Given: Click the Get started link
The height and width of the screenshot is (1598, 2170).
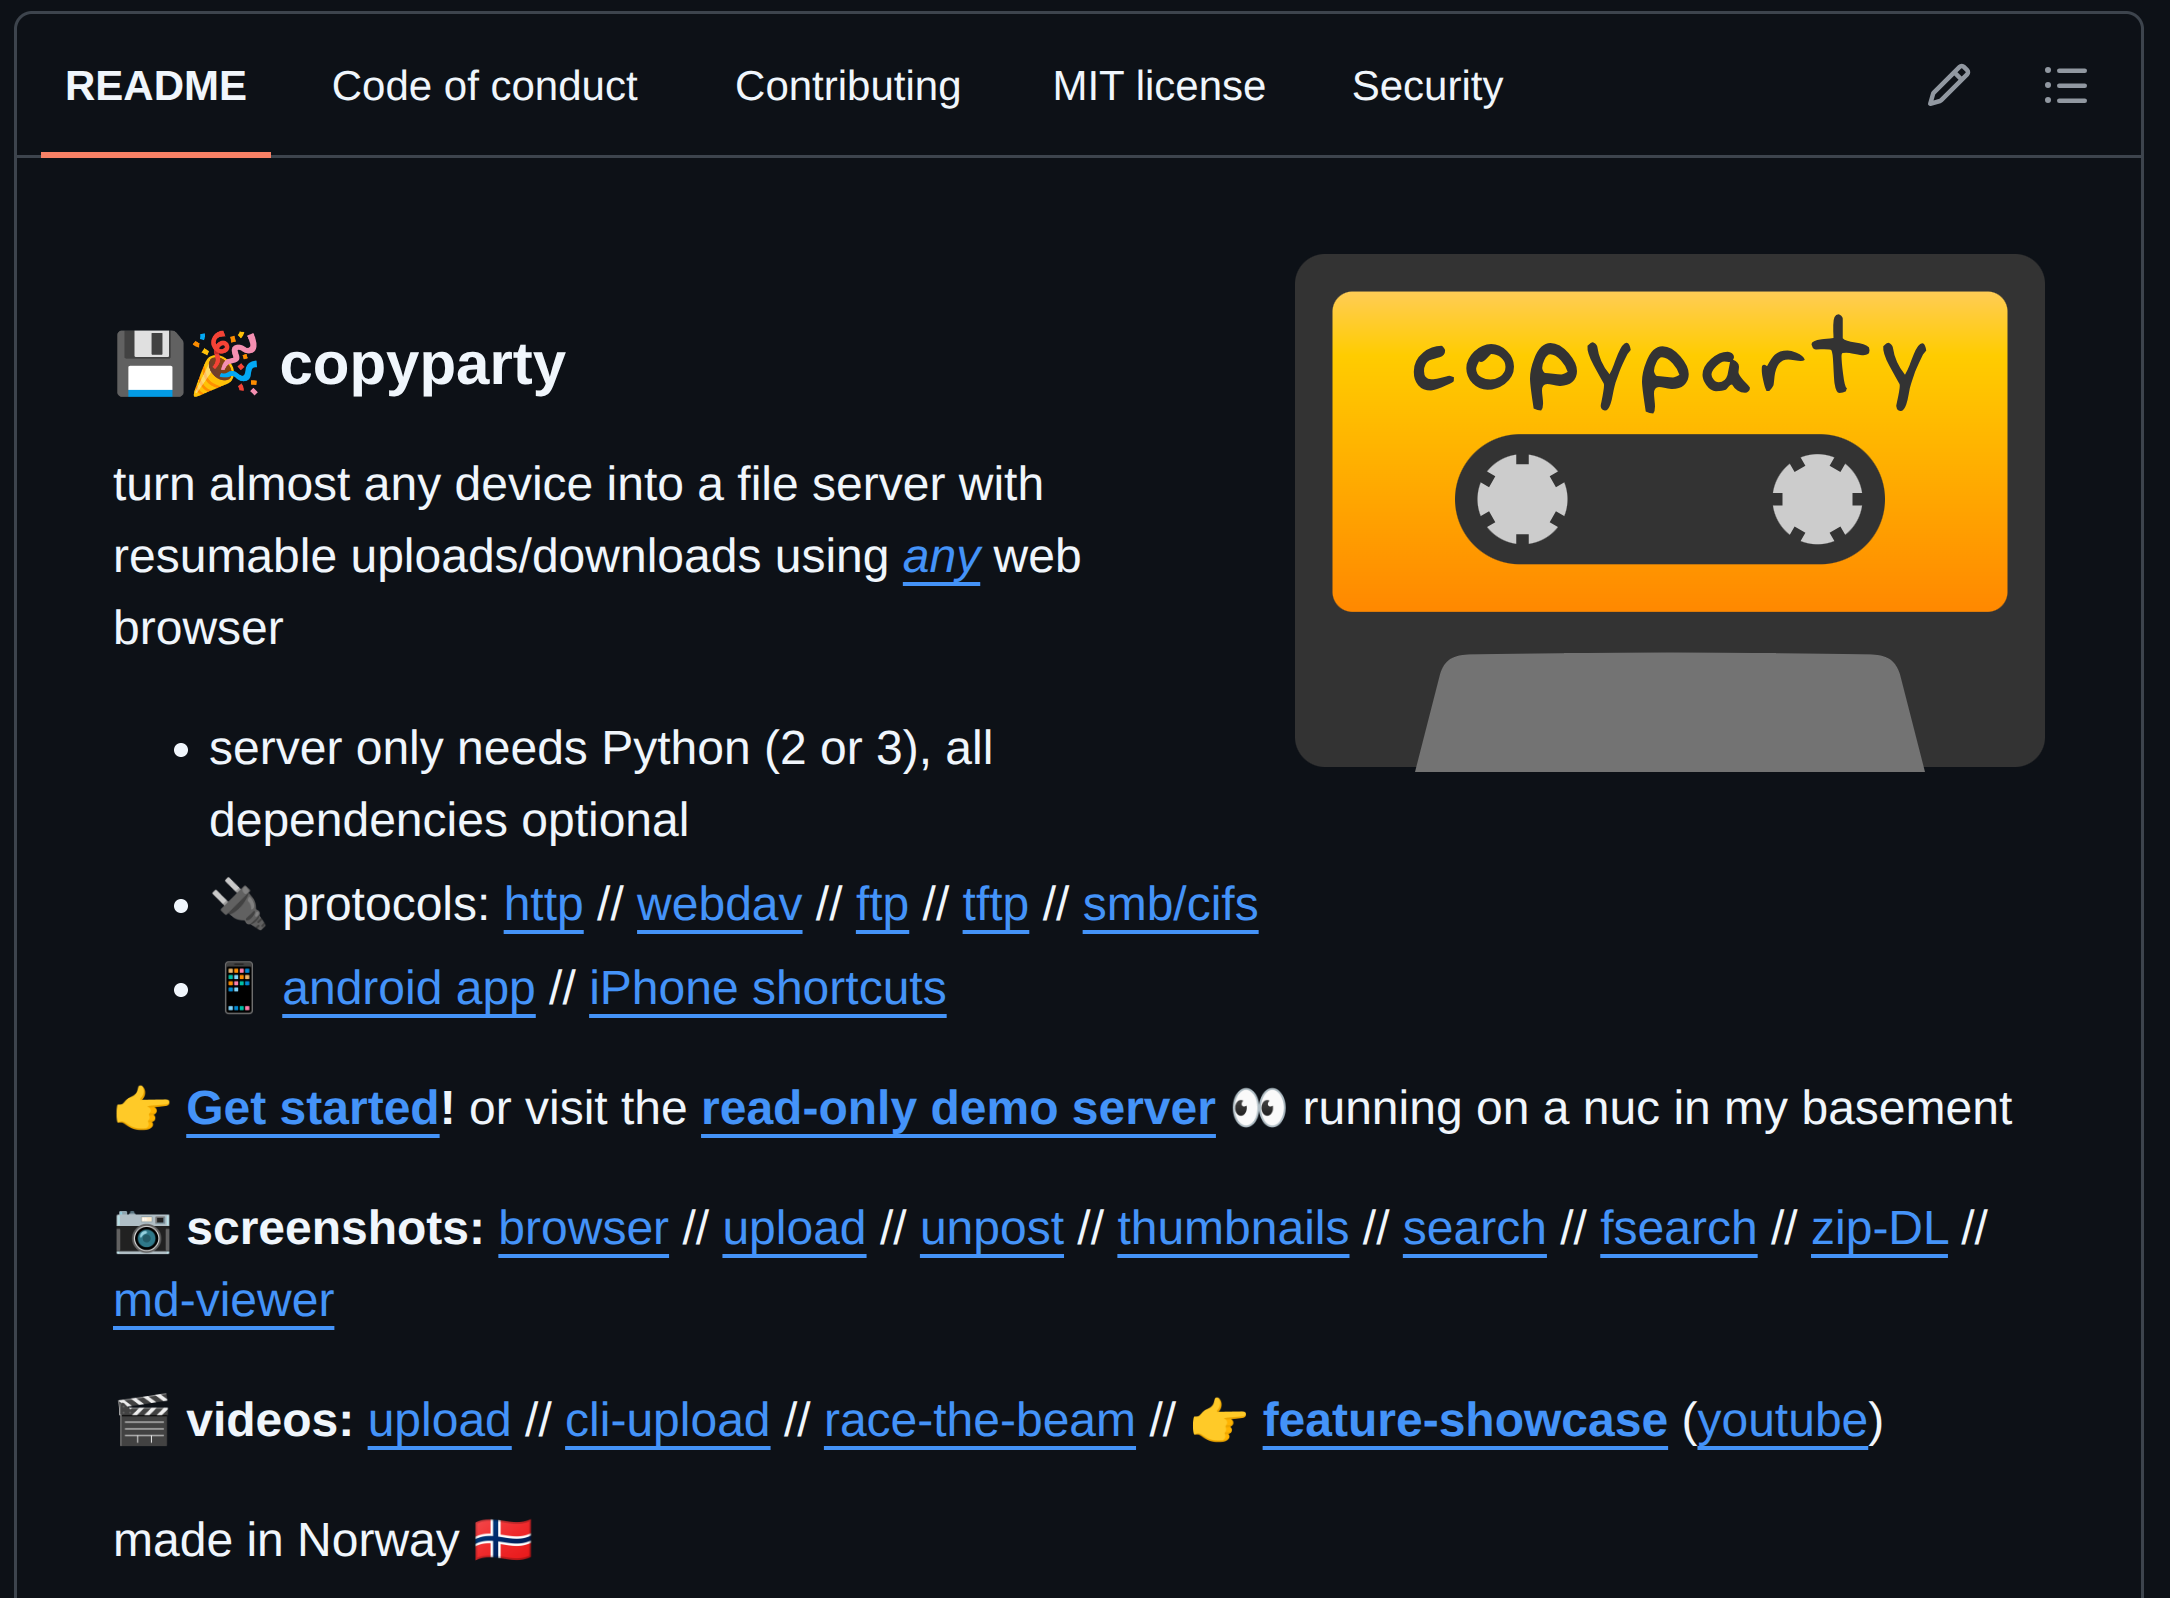Looking at the screenshot, I should 312,1108.
